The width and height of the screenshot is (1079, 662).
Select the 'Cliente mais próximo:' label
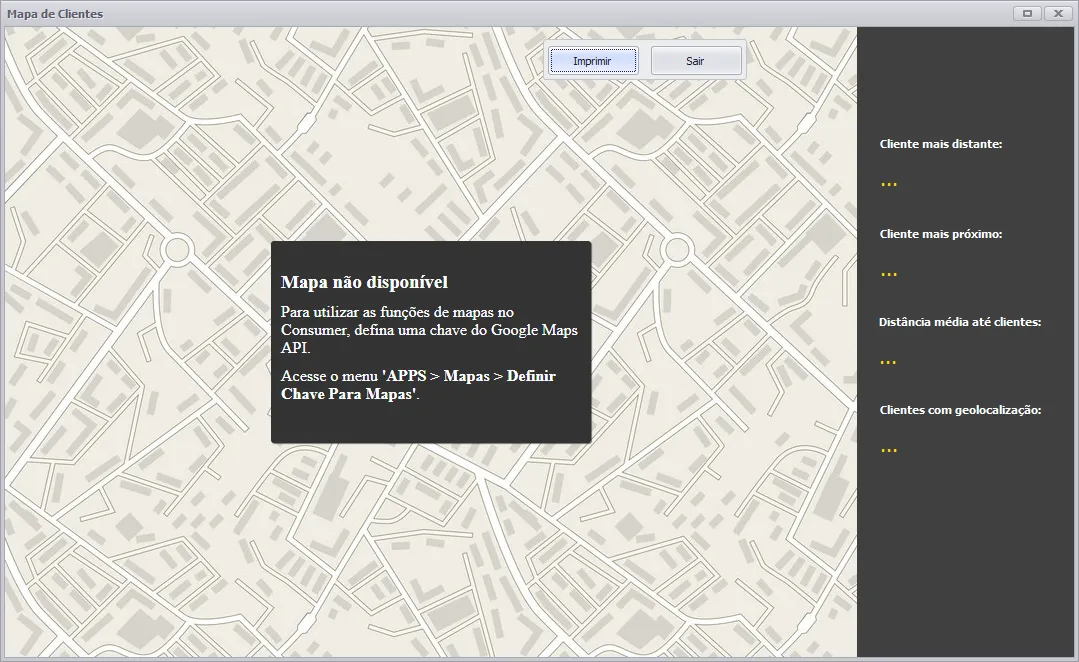tap(940, 234)
